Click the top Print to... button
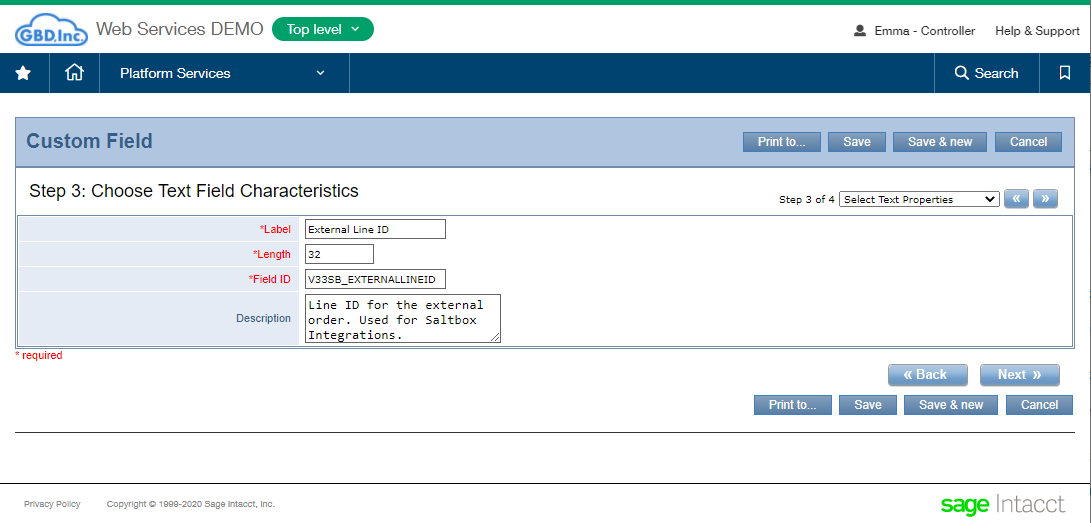 click(x=781, y=142)
